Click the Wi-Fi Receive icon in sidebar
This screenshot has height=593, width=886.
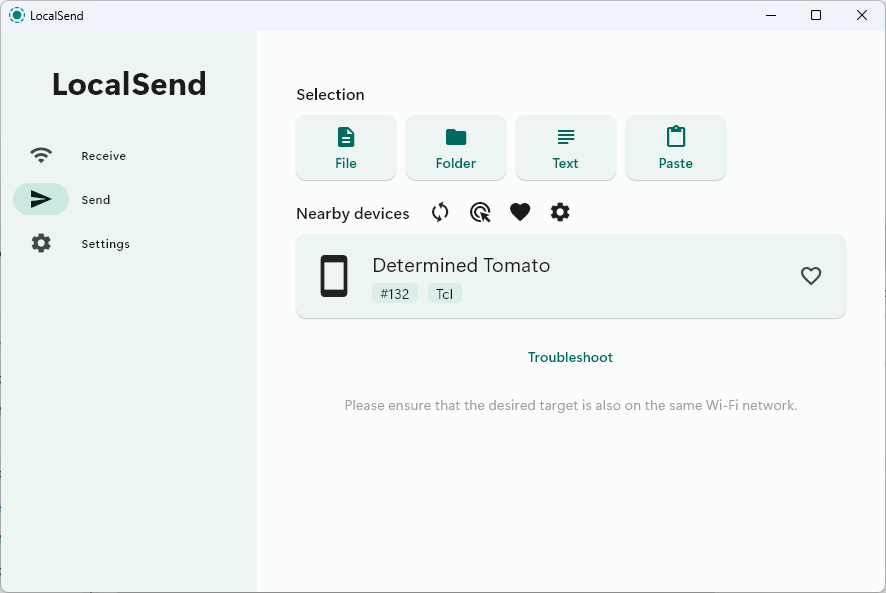click(40, 155)
